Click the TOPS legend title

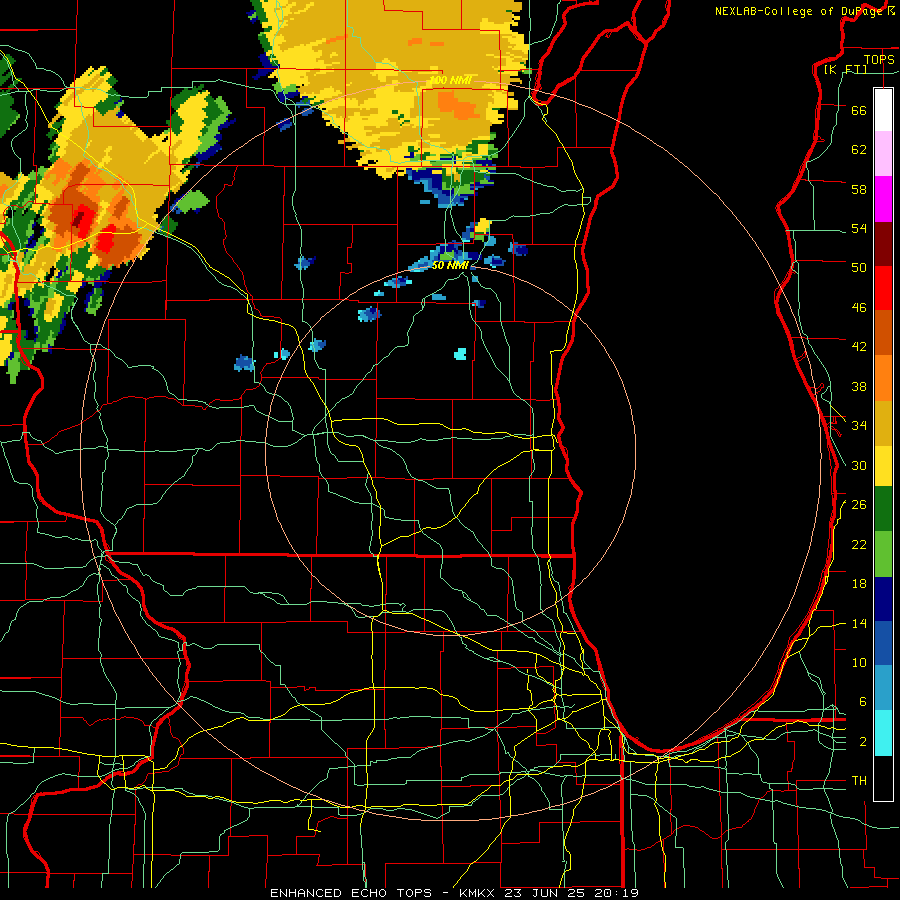click(879, 59)
